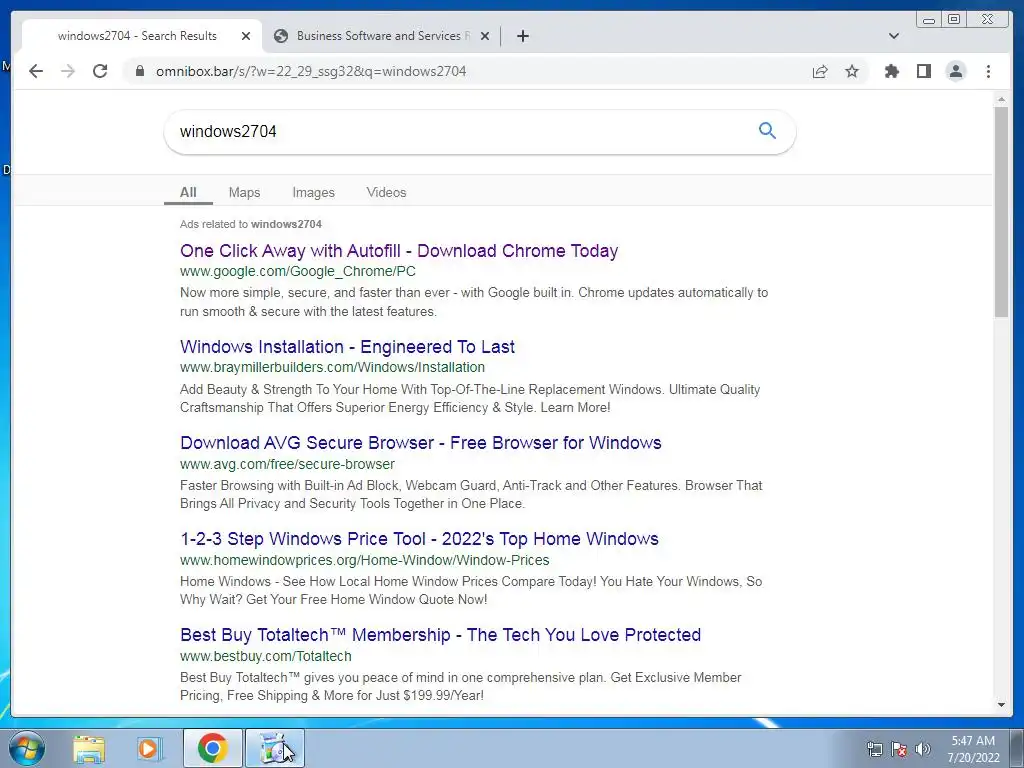Toggle the browser side panel
The height and width of the screenshot is (768, 1024).
tap(923, 71)
